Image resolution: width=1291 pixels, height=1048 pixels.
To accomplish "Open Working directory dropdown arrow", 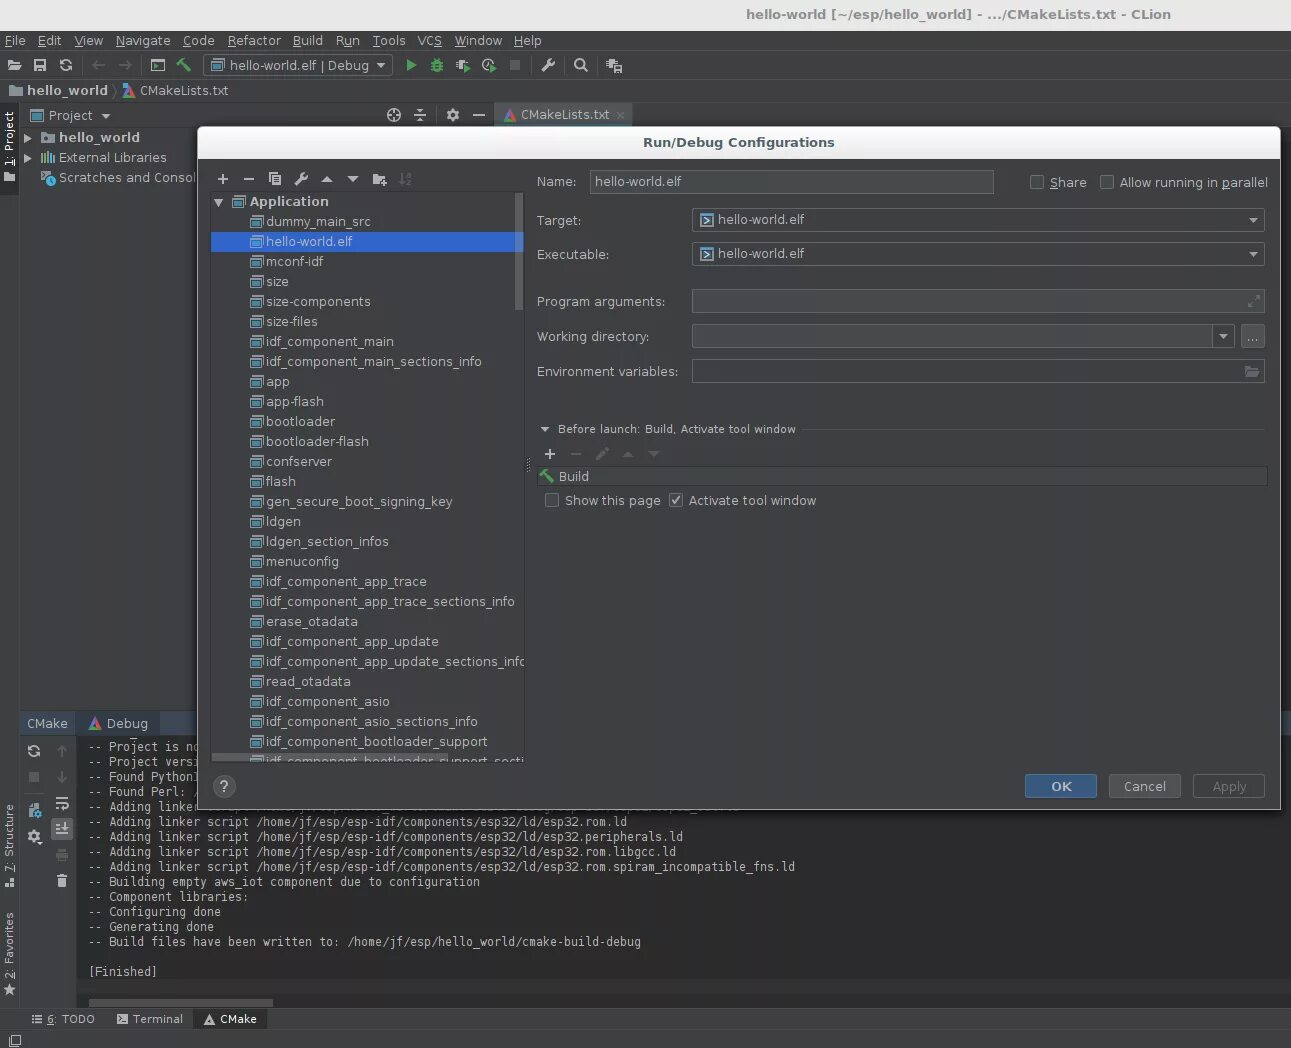I will (x=1223, y=337).
